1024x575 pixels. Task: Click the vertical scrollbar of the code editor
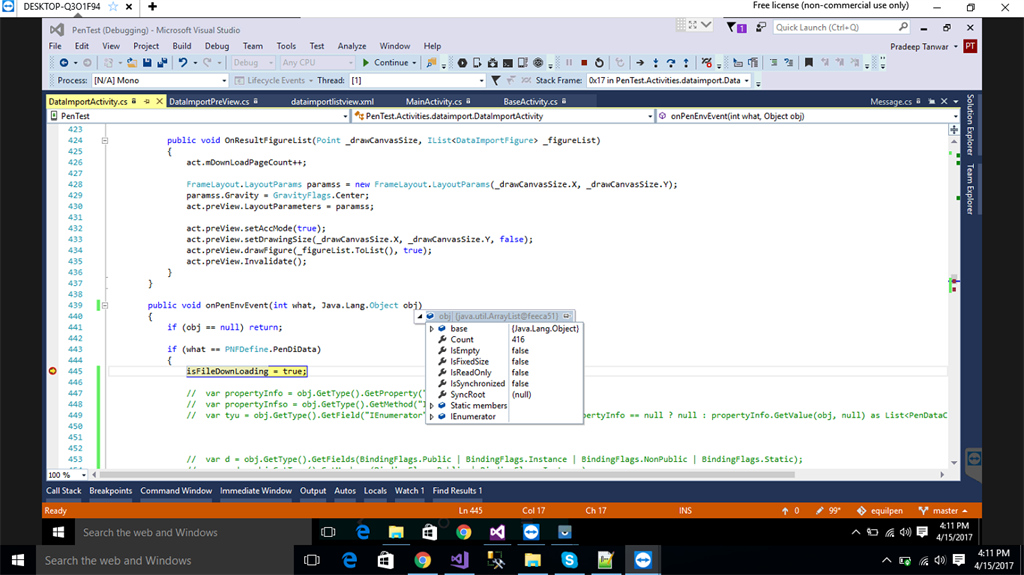954,301
